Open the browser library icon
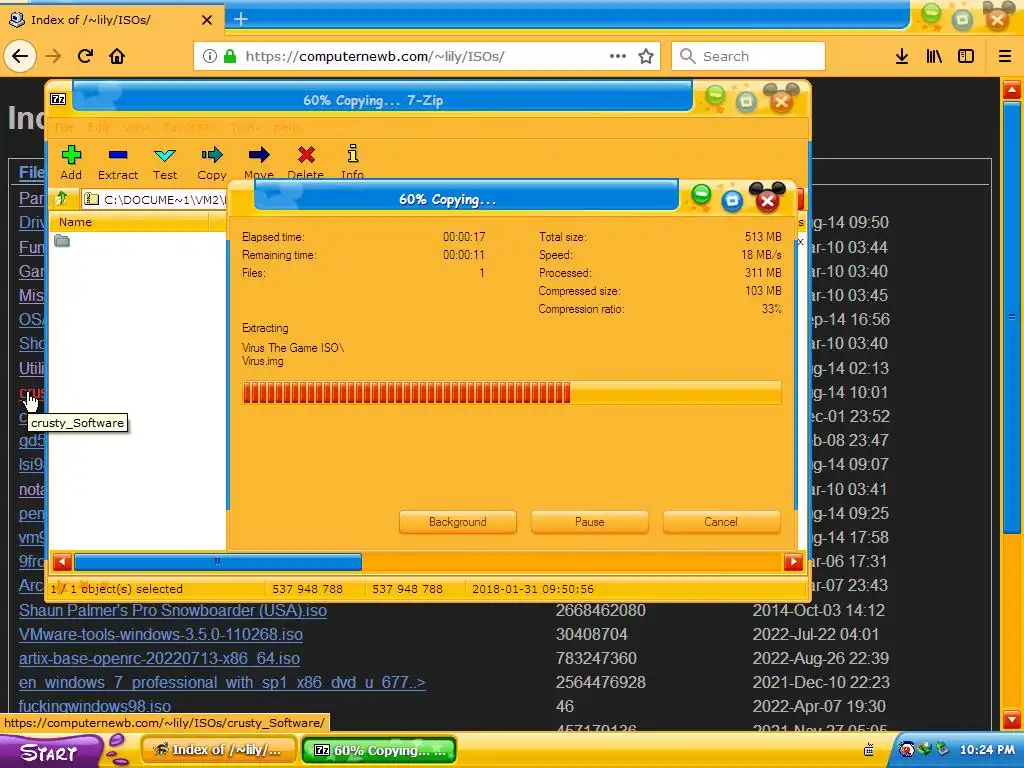Viewport: 1024px width, 768px height. 934,57
